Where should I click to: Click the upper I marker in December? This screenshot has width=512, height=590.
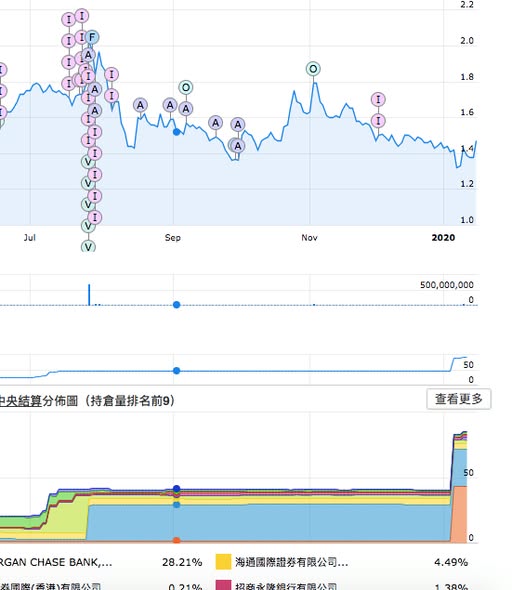[x=378, y=100]
